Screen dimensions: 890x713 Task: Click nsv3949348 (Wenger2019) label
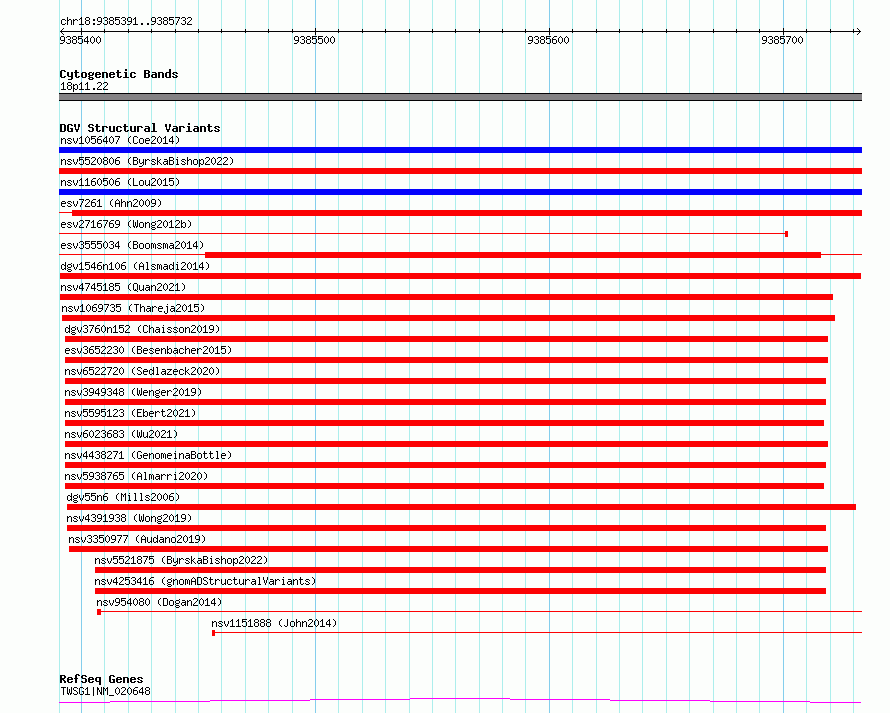coord(133,392)
